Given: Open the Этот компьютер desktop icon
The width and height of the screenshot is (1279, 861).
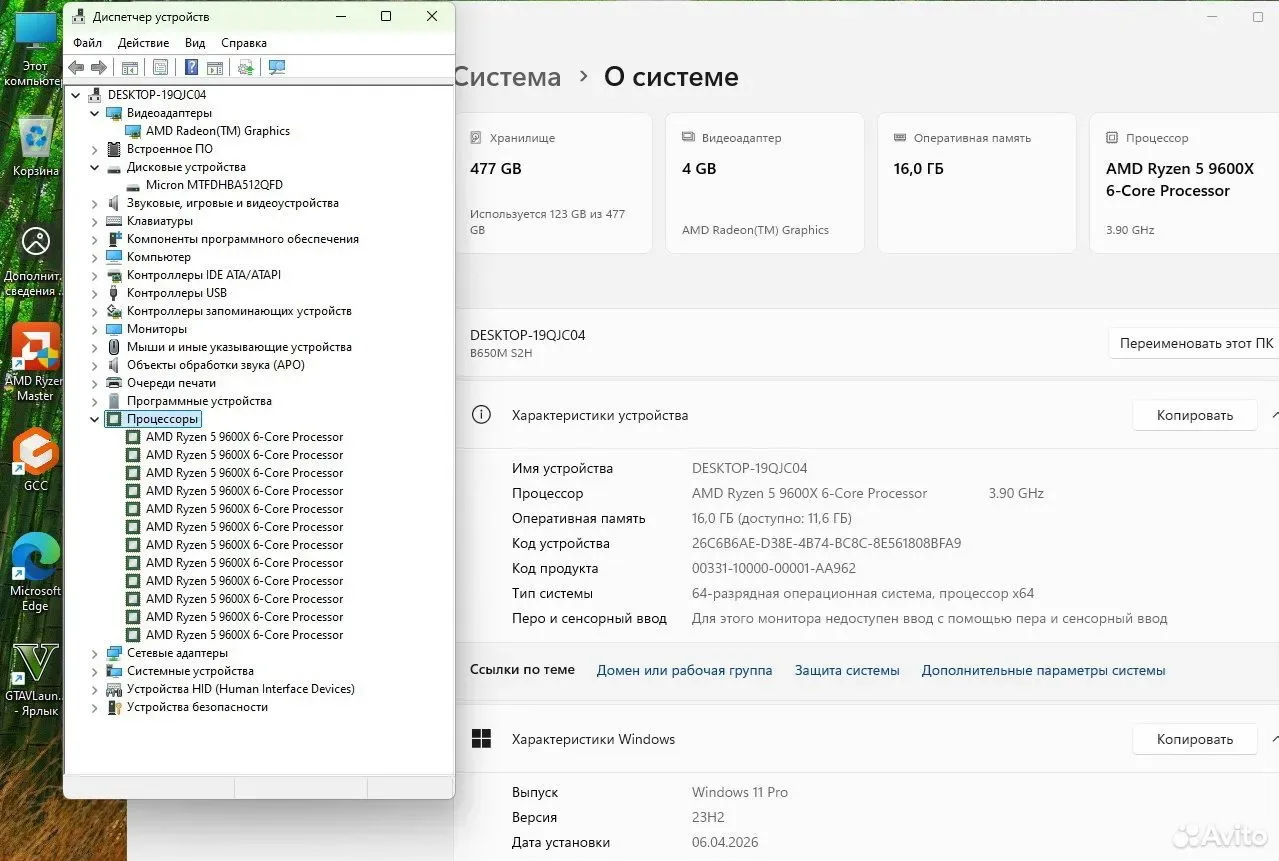Looking at the screenshot, I should point(35,50).
